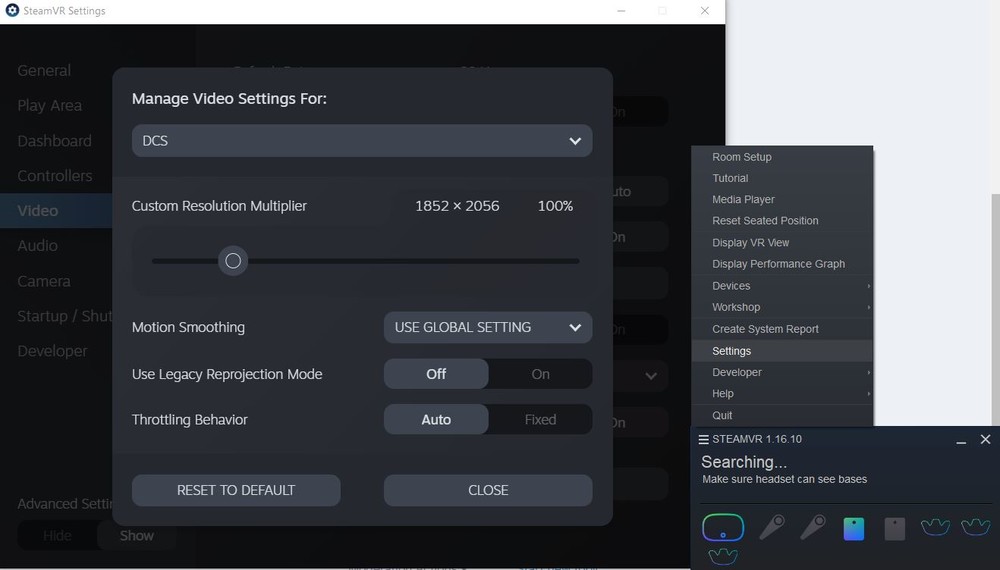Launch Media Player menu item
Image resolution: width=1000 pixels, height=570 pixels.
[x=783, y=200]
